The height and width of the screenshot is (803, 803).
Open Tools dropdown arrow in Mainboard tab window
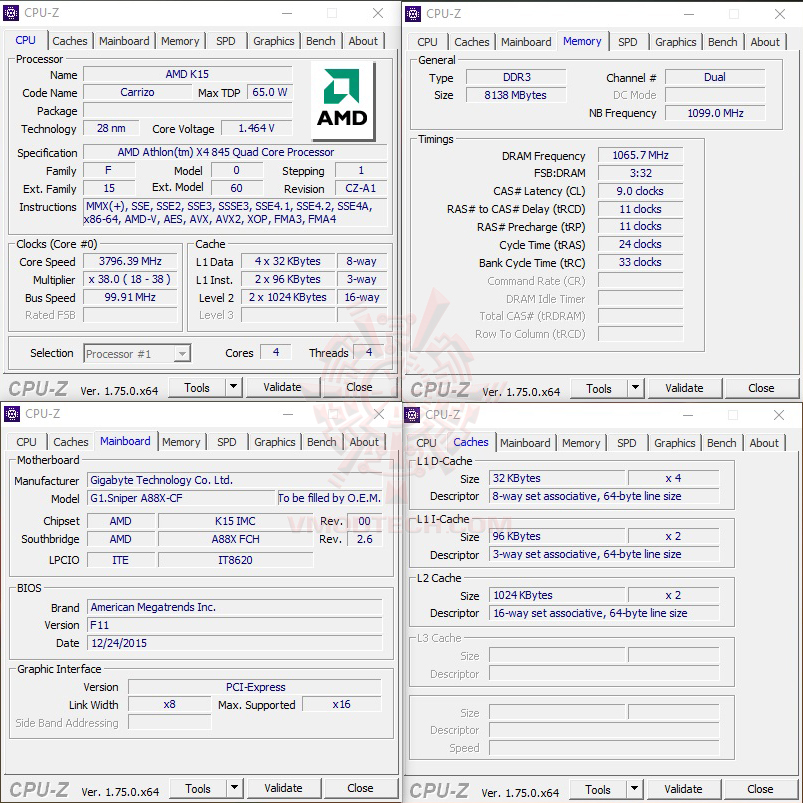235,788
